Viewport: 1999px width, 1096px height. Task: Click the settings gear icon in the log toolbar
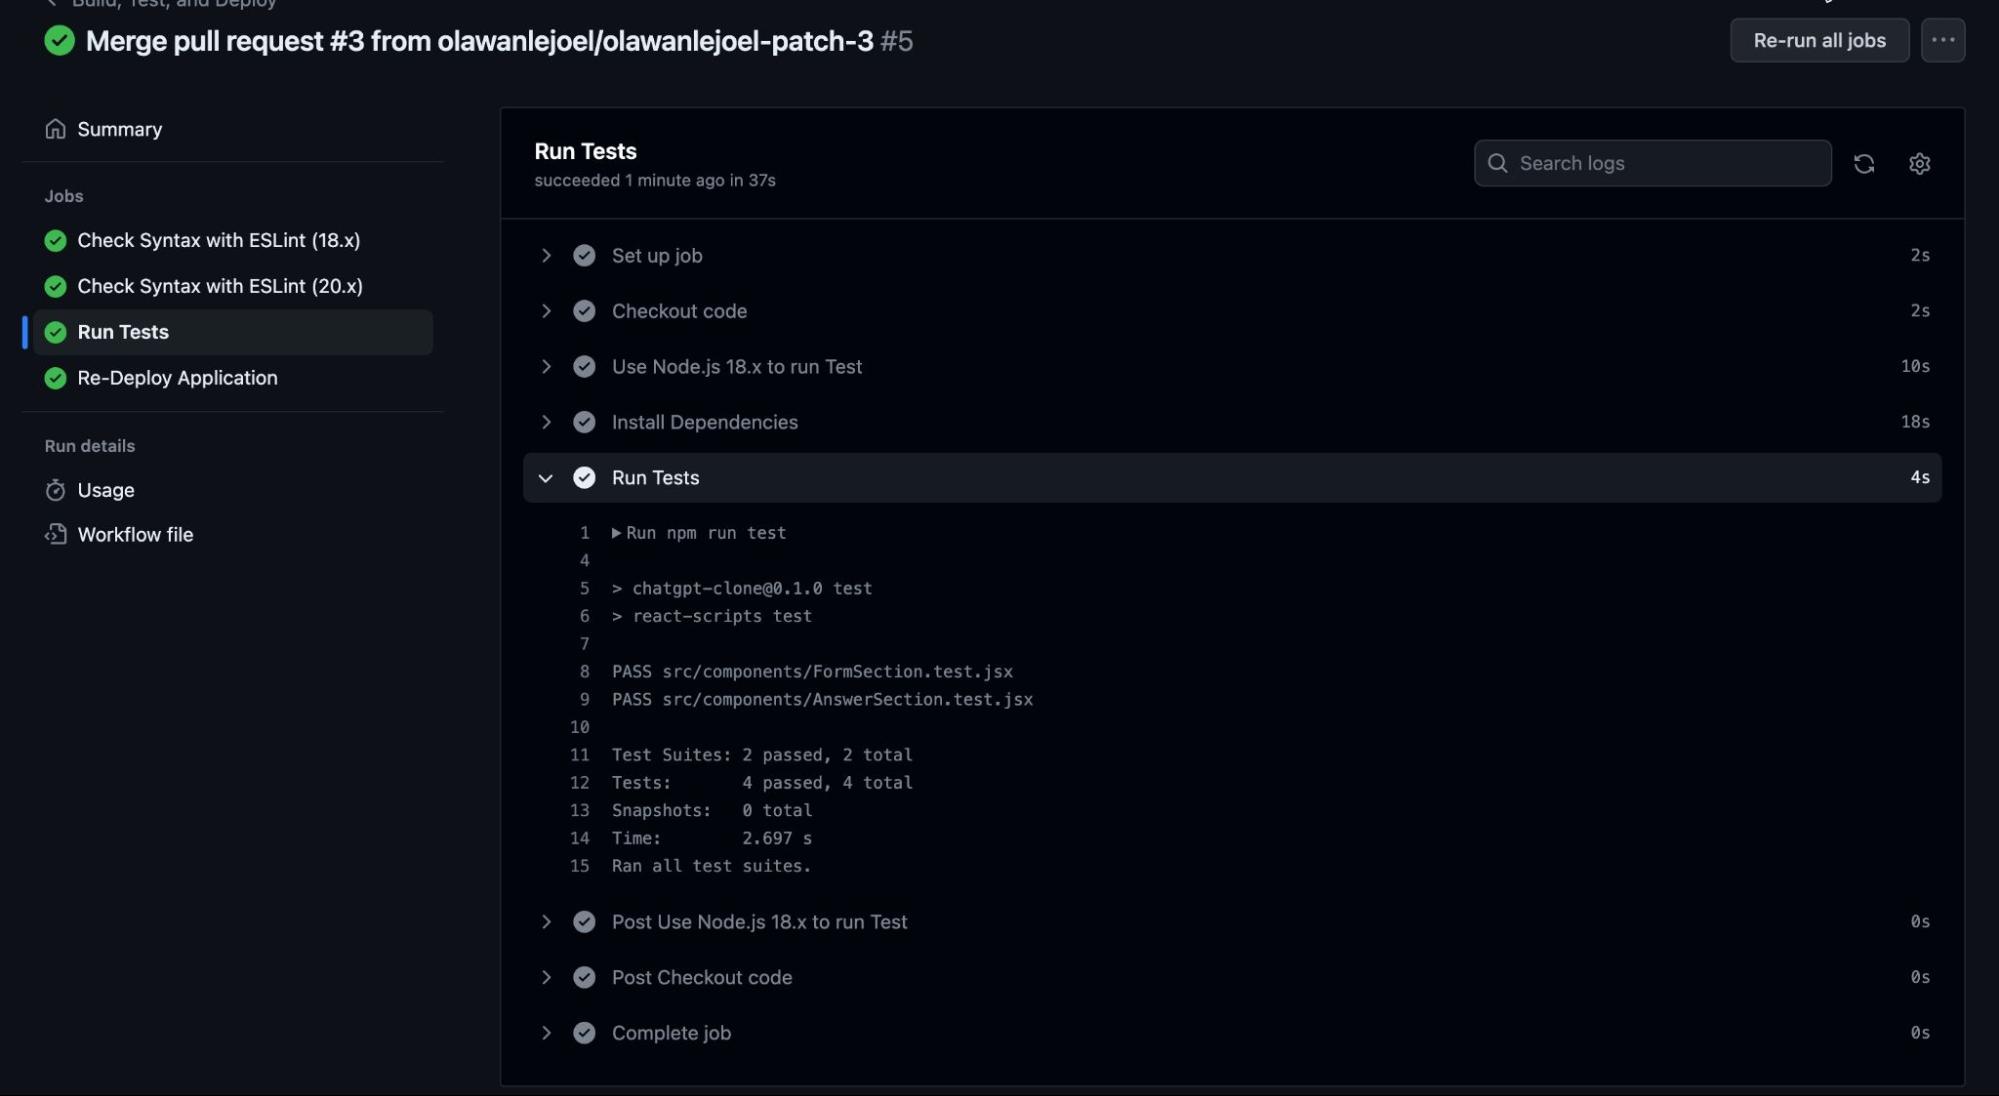[x=1919, y=163]
